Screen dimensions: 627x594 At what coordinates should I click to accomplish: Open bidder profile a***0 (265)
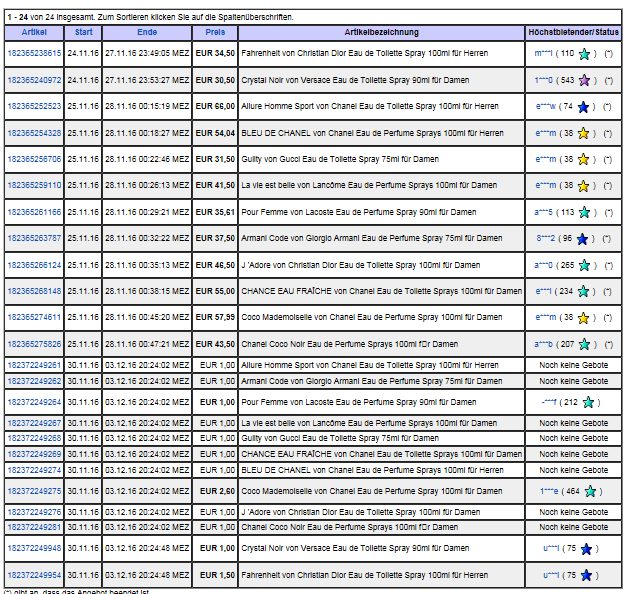pos(543,265)
